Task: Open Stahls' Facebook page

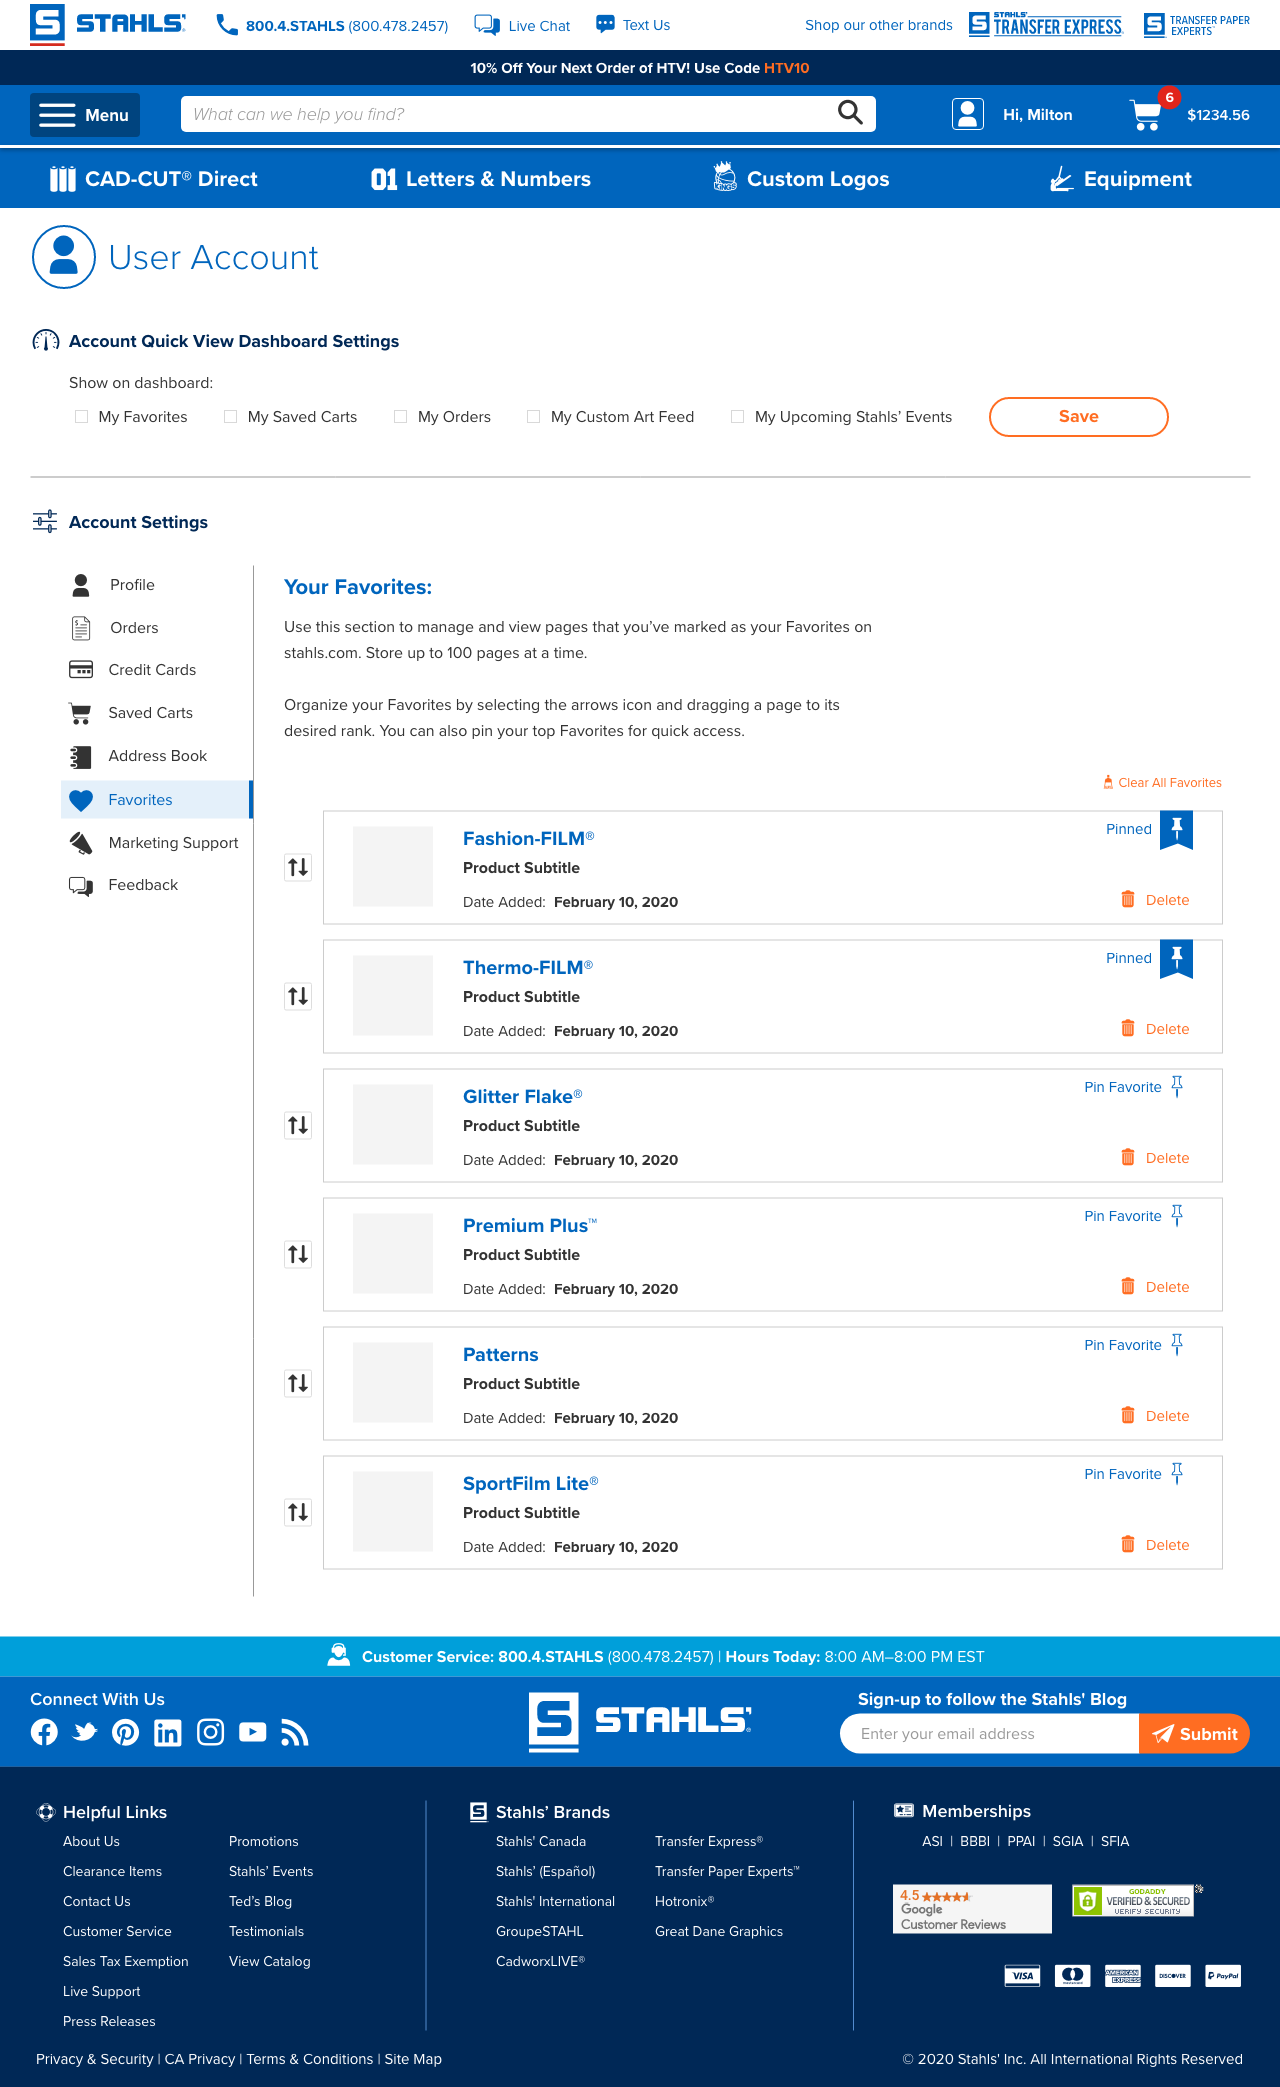Action: pyautogui.click(x=44, y=1732)
